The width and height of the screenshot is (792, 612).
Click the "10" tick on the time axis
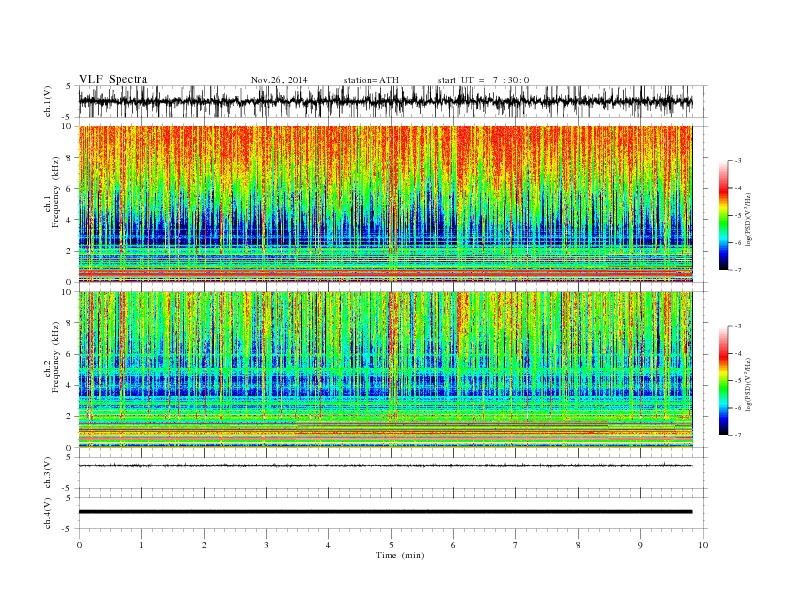703,545
